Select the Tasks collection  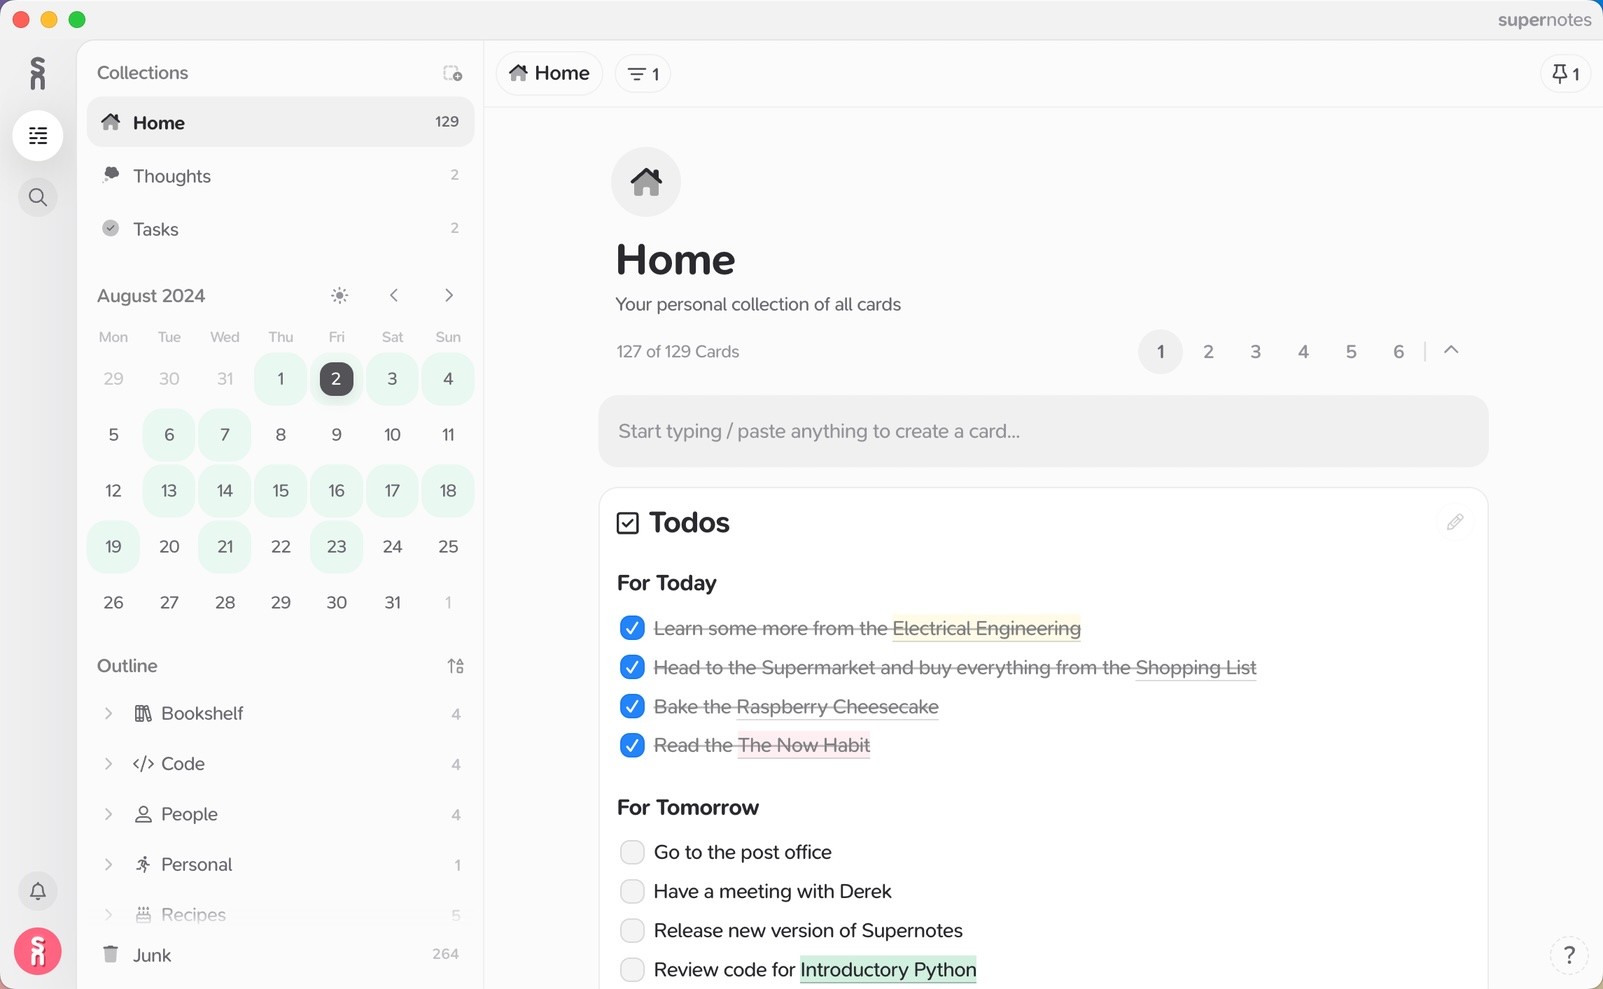point(156,229)
